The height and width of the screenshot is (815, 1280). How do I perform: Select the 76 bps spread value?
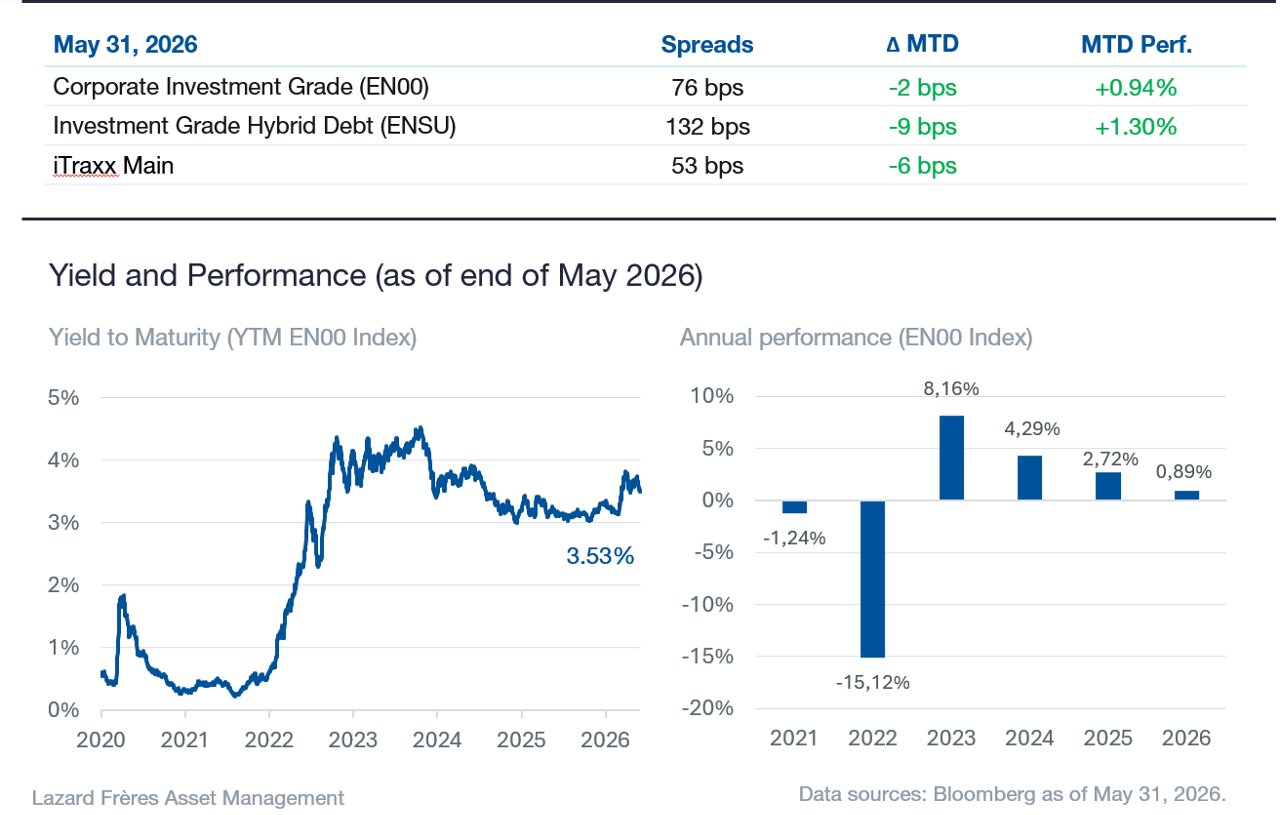tap(707, 88)
